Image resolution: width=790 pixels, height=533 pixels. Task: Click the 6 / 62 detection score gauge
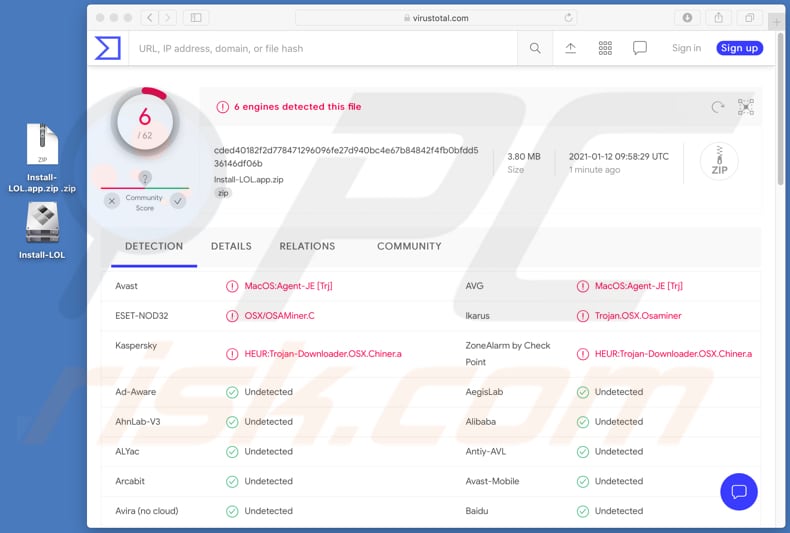point(145,121)
